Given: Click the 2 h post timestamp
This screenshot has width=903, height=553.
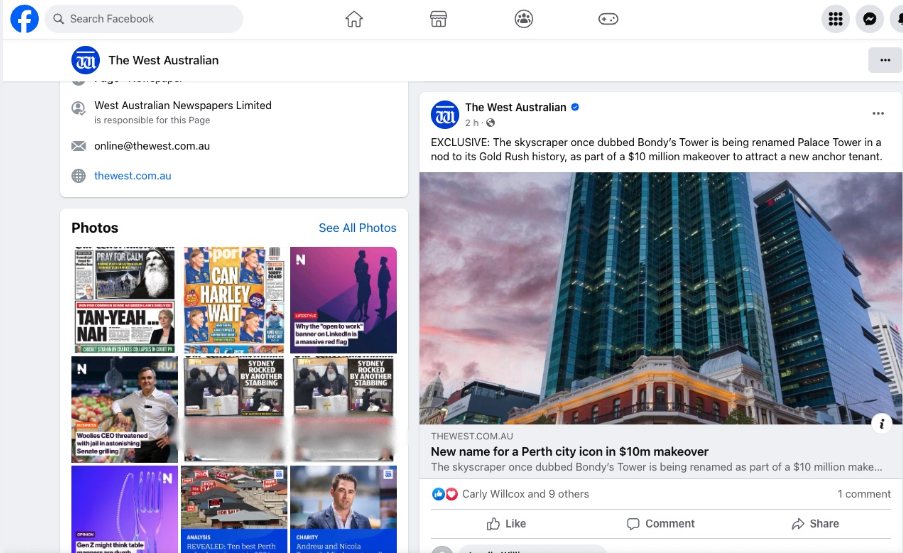Looking at the screenshot, I should coord(471,123).
